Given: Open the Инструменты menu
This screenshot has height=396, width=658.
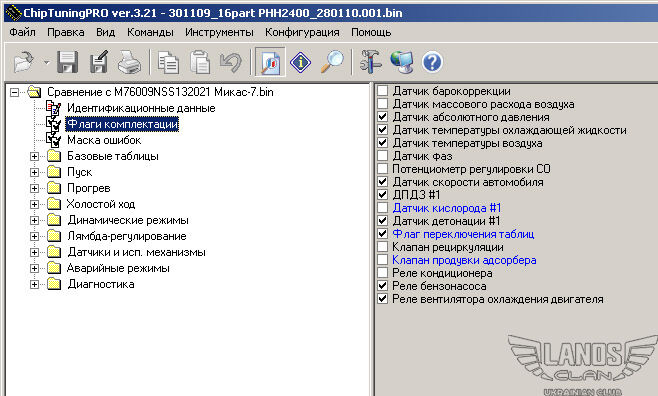Looking at the screenshot, I should pos(219,32).
